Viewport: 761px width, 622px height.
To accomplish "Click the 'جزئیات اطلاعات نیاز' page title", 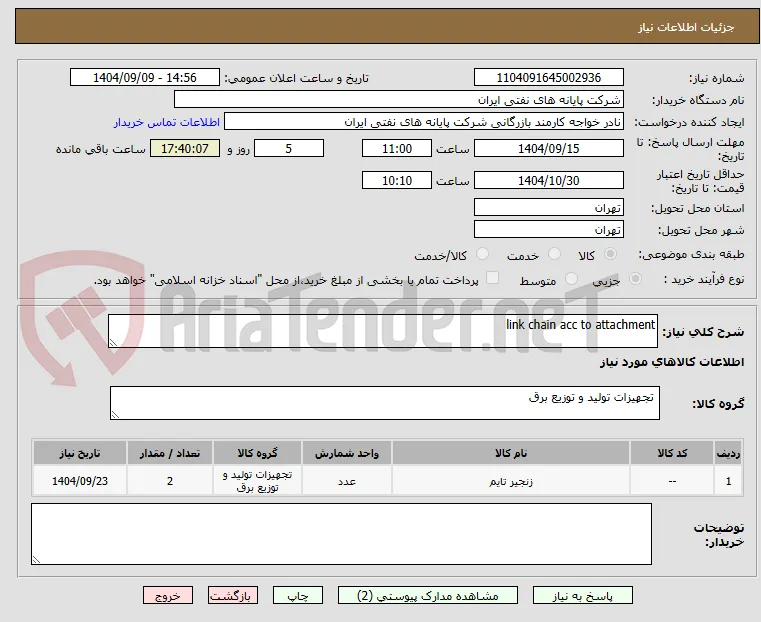I will 686,27.
